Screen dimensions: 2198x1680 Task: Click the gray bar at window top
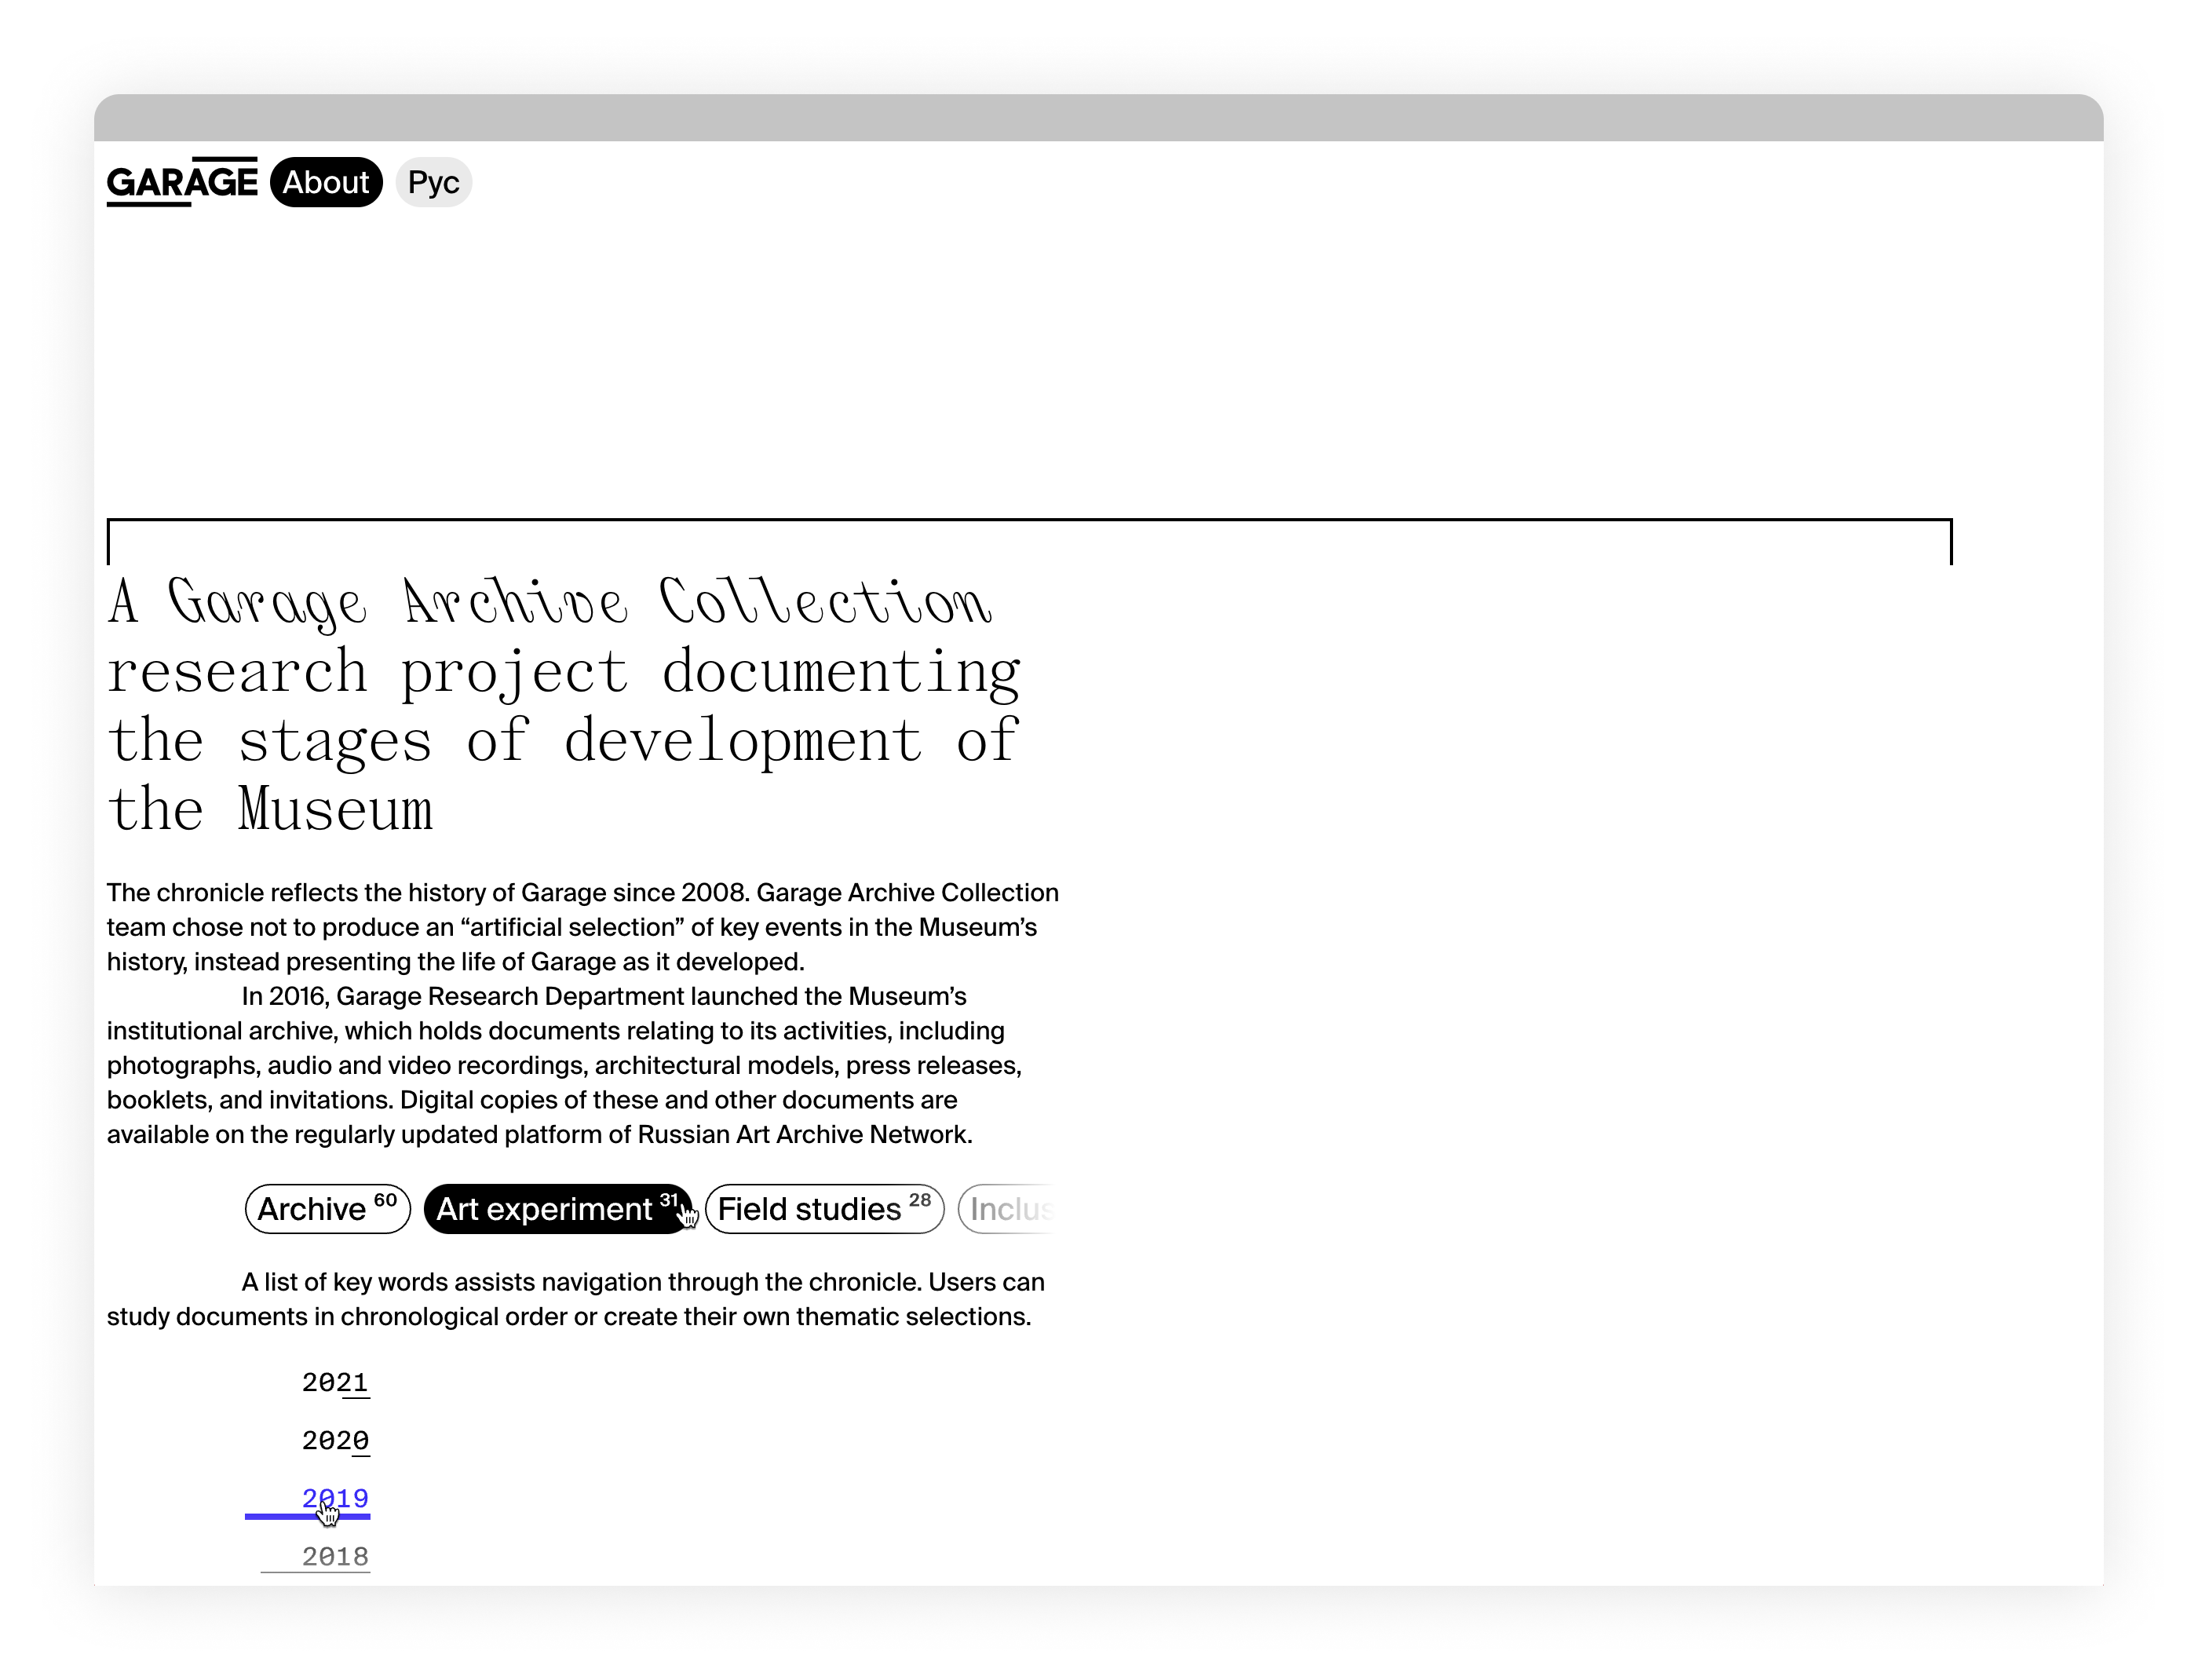click(x=1098, y=118)
